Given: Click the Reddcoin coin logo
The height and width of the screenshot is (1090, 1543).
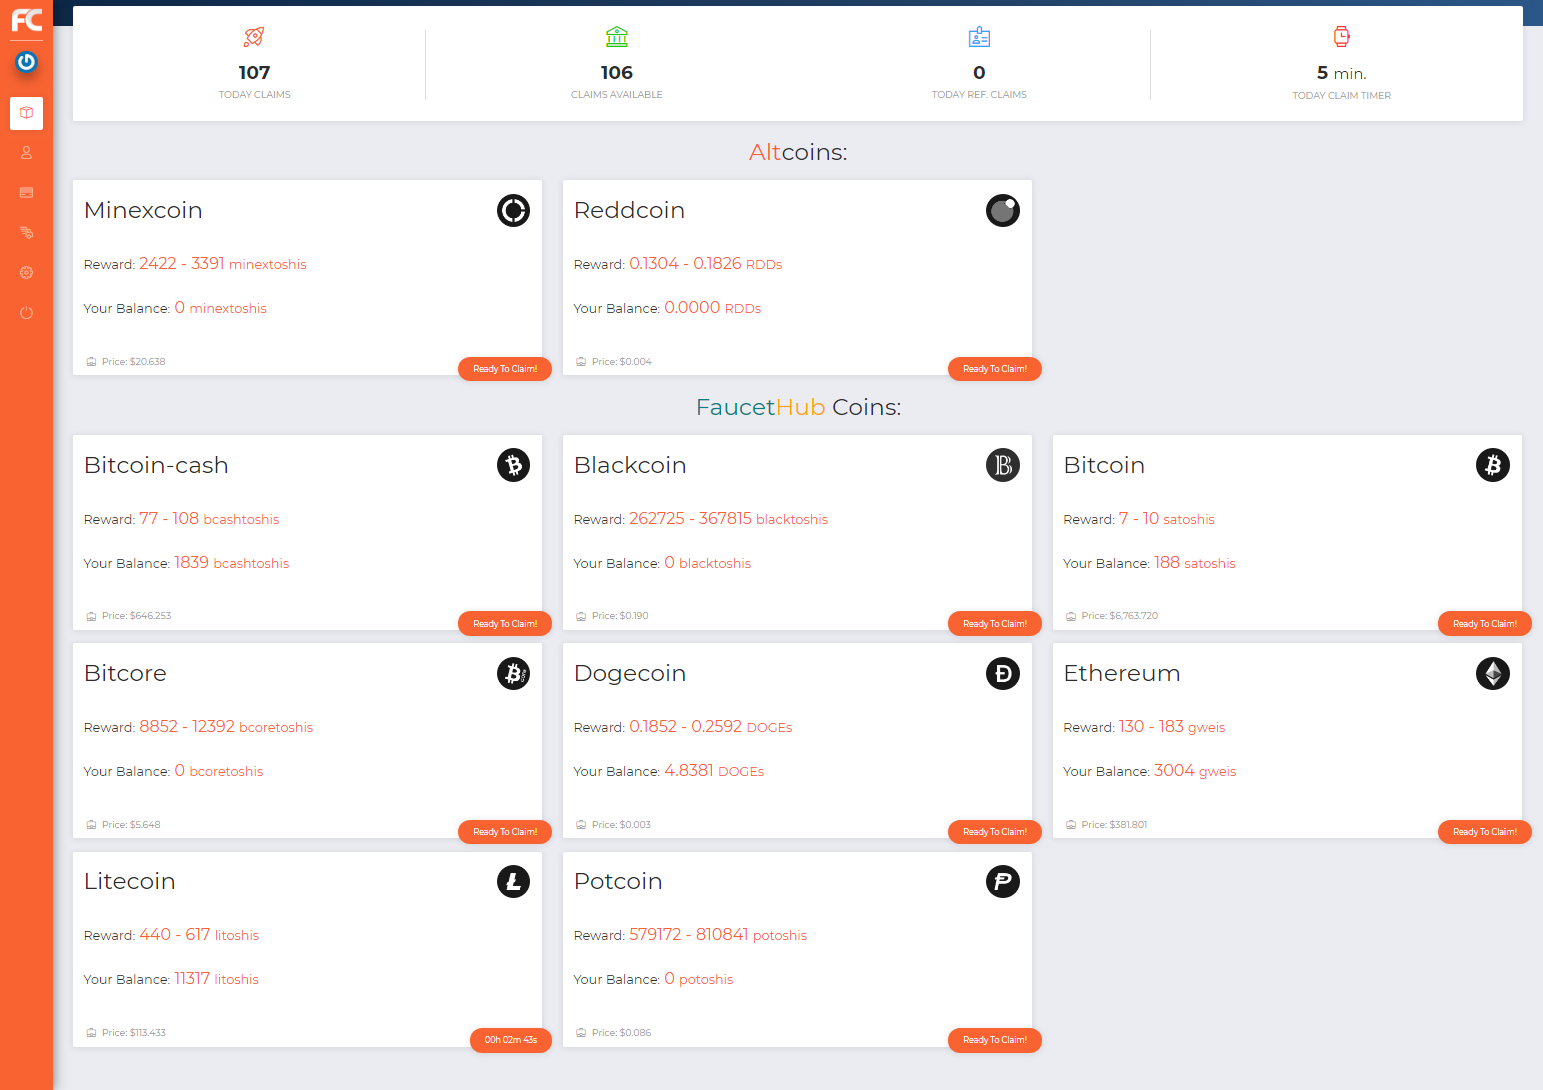Looking at the screenshot, I should (1003, 210).
